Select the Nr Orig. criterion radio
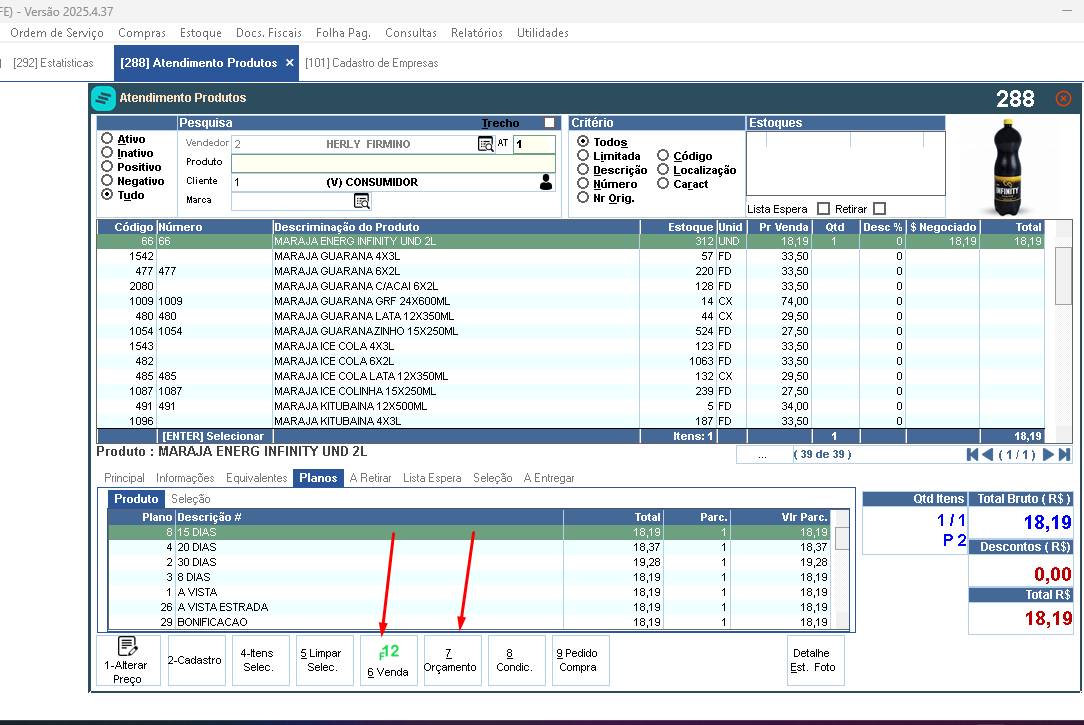Screen dimensions: 1084x725 tap(583, 198)
